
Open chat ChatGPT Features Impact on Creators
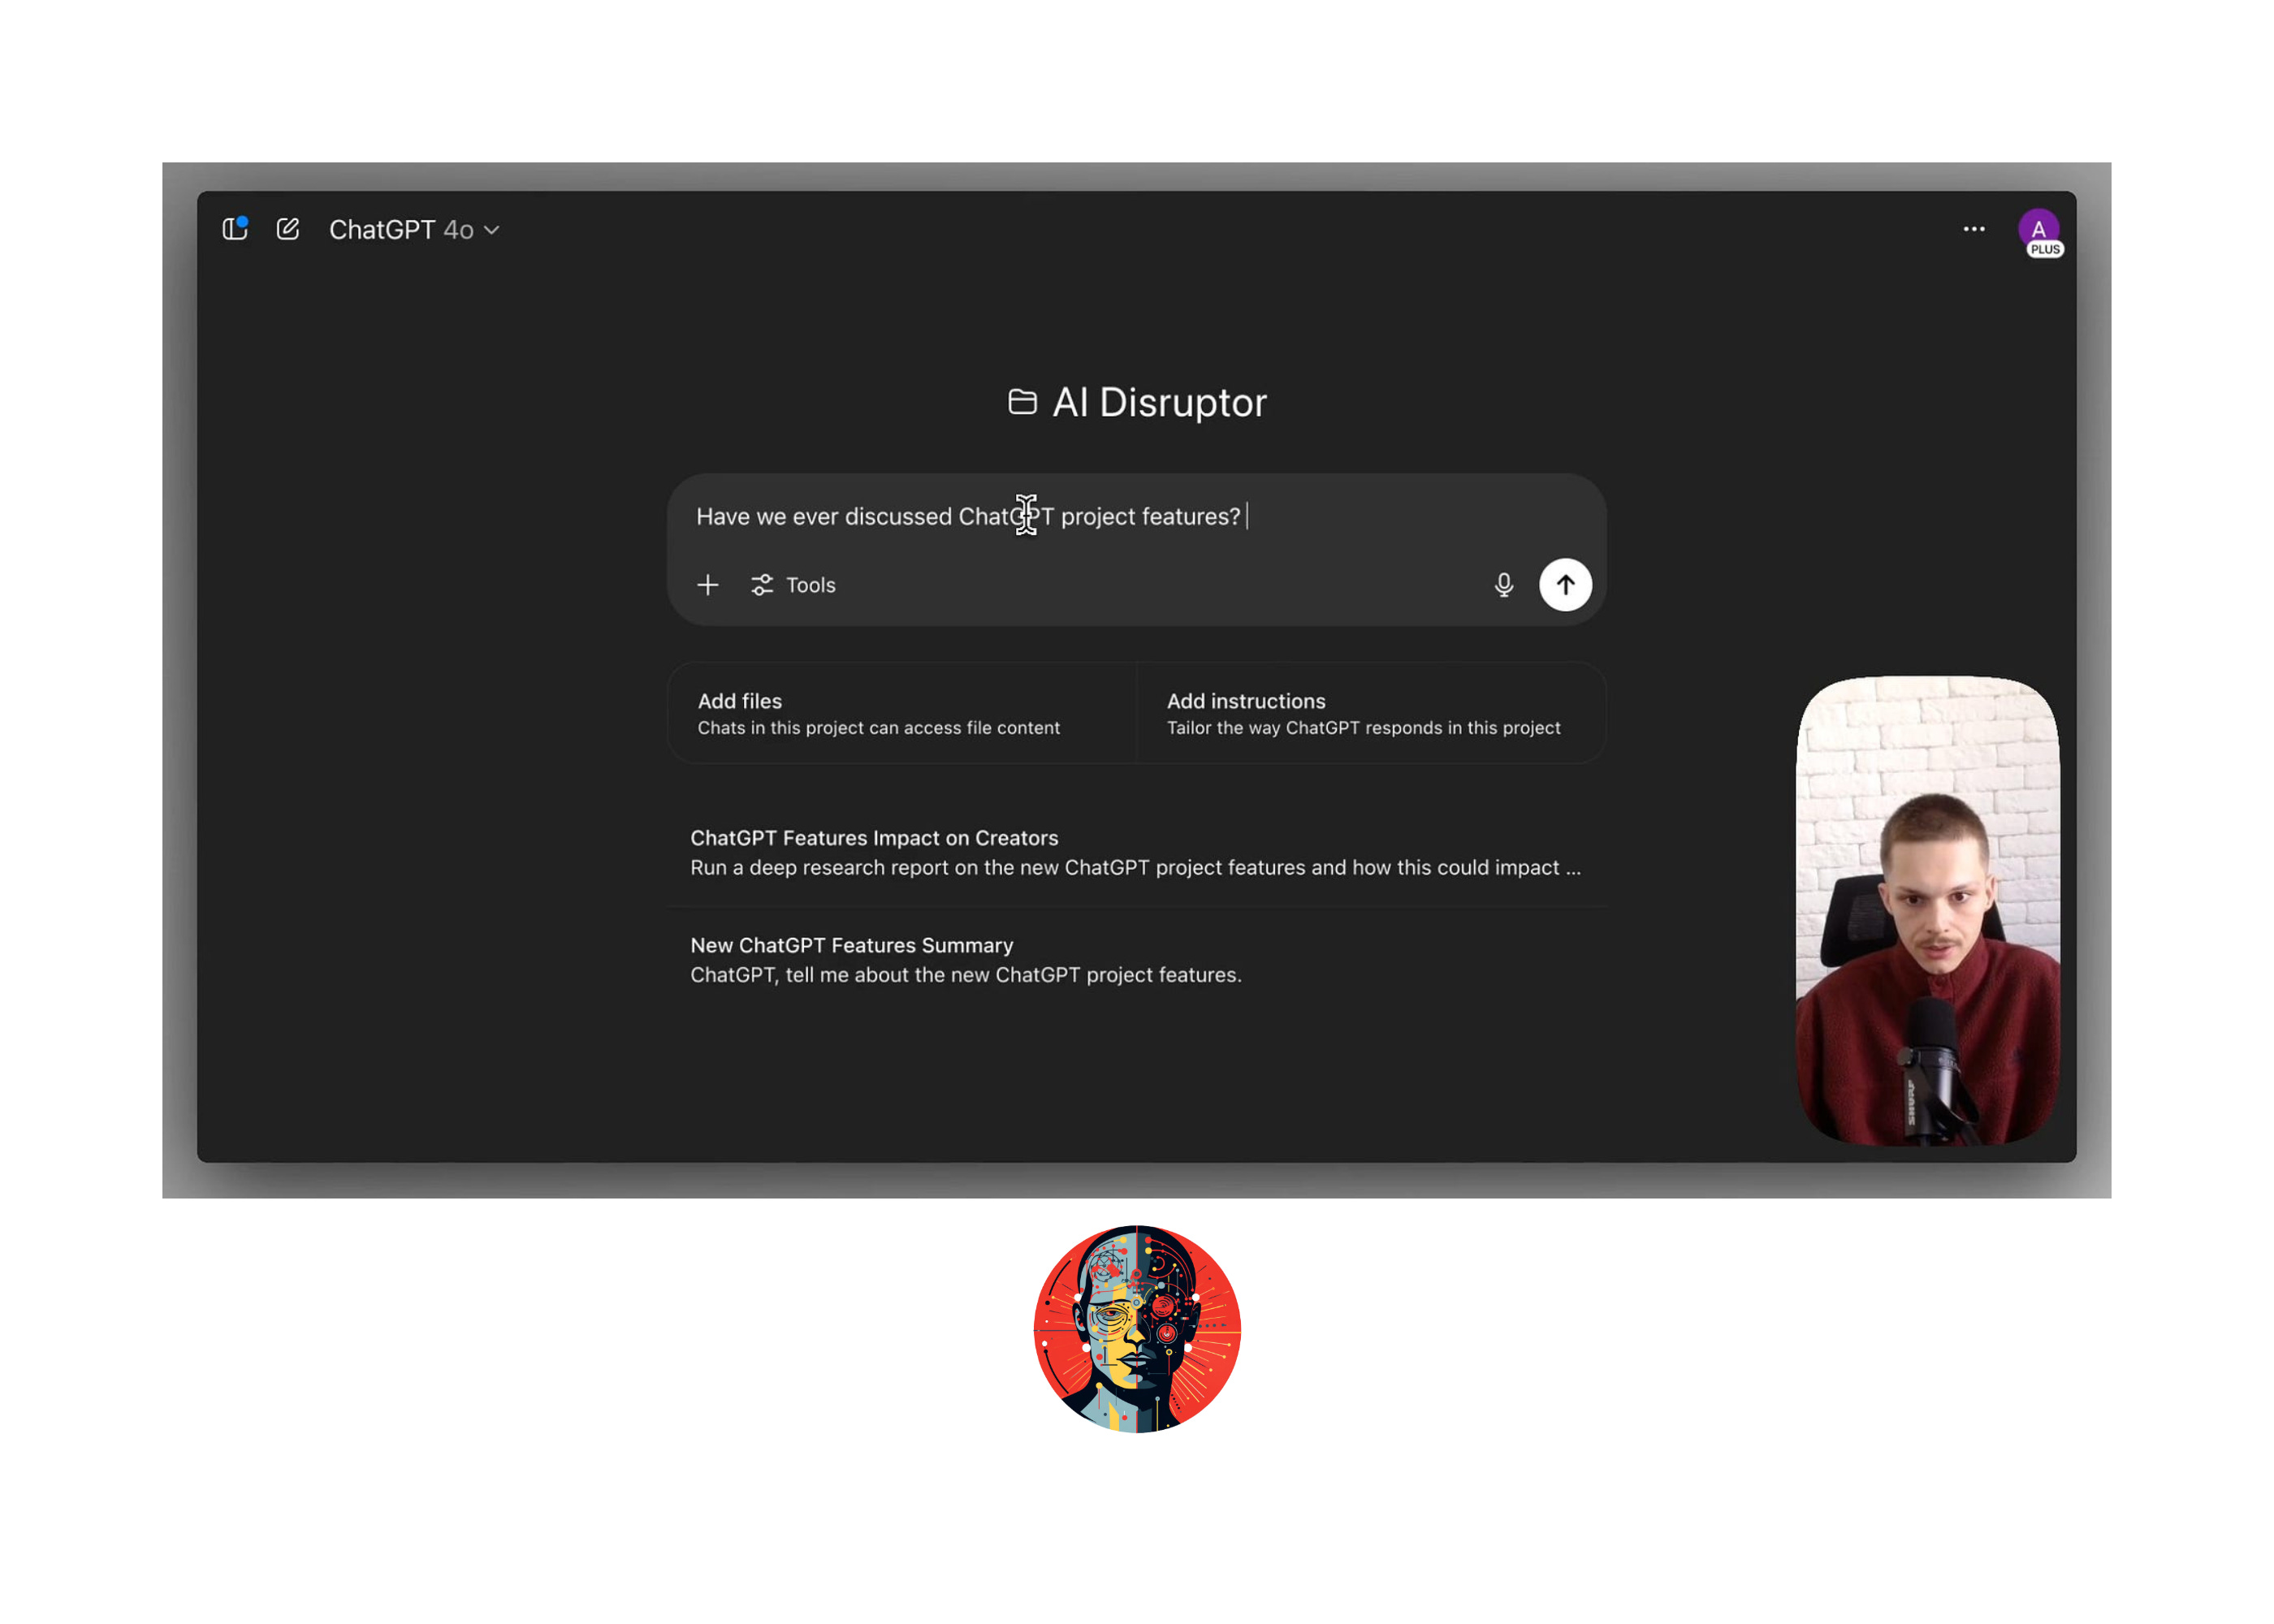[x=1136, y=852]
